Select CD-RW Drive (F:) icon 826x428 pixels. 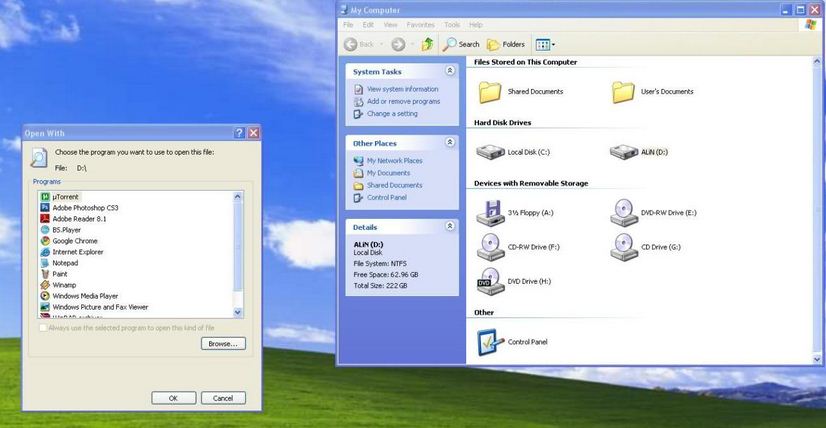pyautogui.click(x=490, y=247)
